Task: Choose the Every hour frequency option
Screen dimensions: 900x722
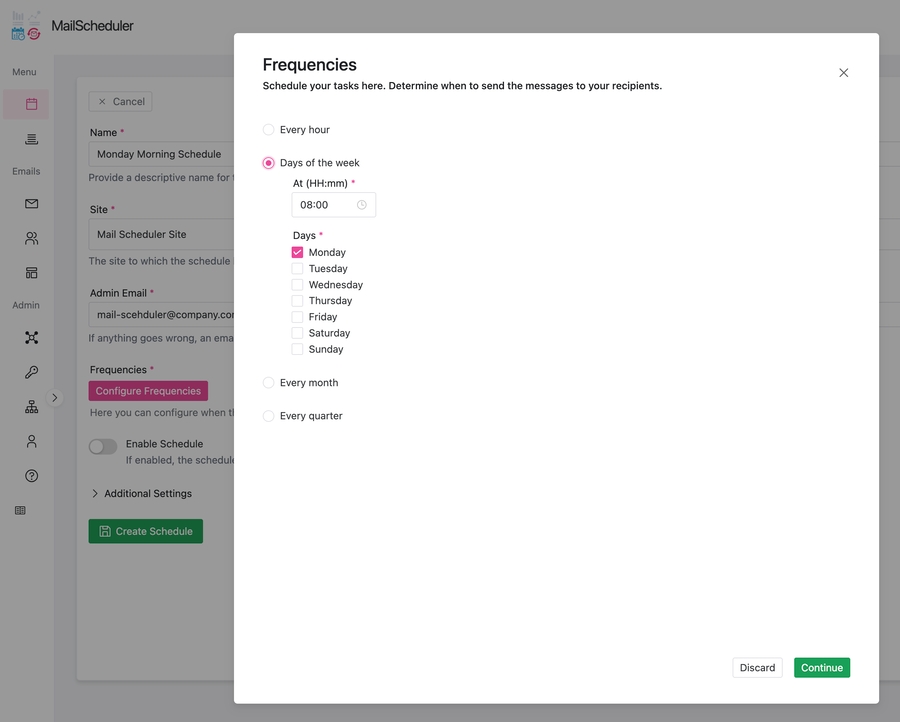Action: [x=268, y=129]
